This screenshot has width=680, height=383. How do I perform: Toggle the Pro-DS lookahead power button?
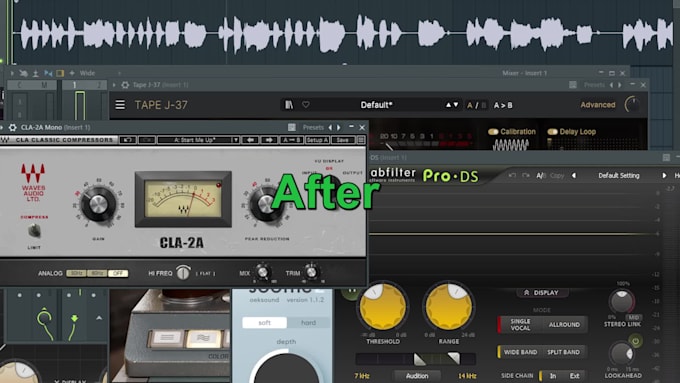tap(635, 341)
